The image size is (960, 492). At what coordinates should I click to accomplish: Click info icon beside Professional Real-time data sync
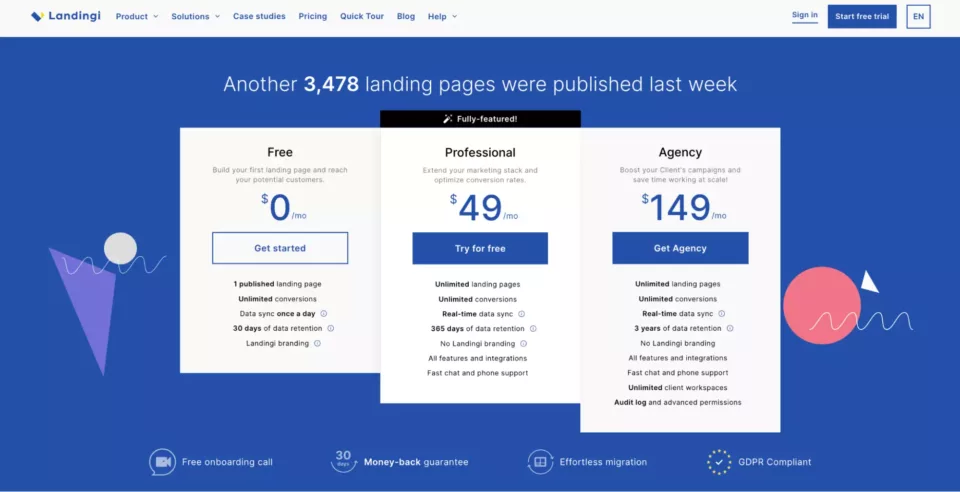[522, 314]
